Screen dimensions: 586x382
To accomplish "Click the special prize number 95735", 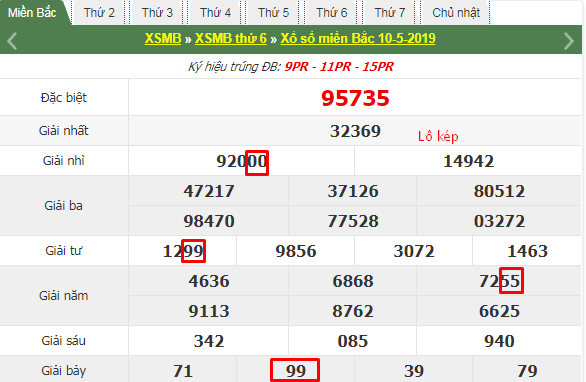I will [355, 98].
